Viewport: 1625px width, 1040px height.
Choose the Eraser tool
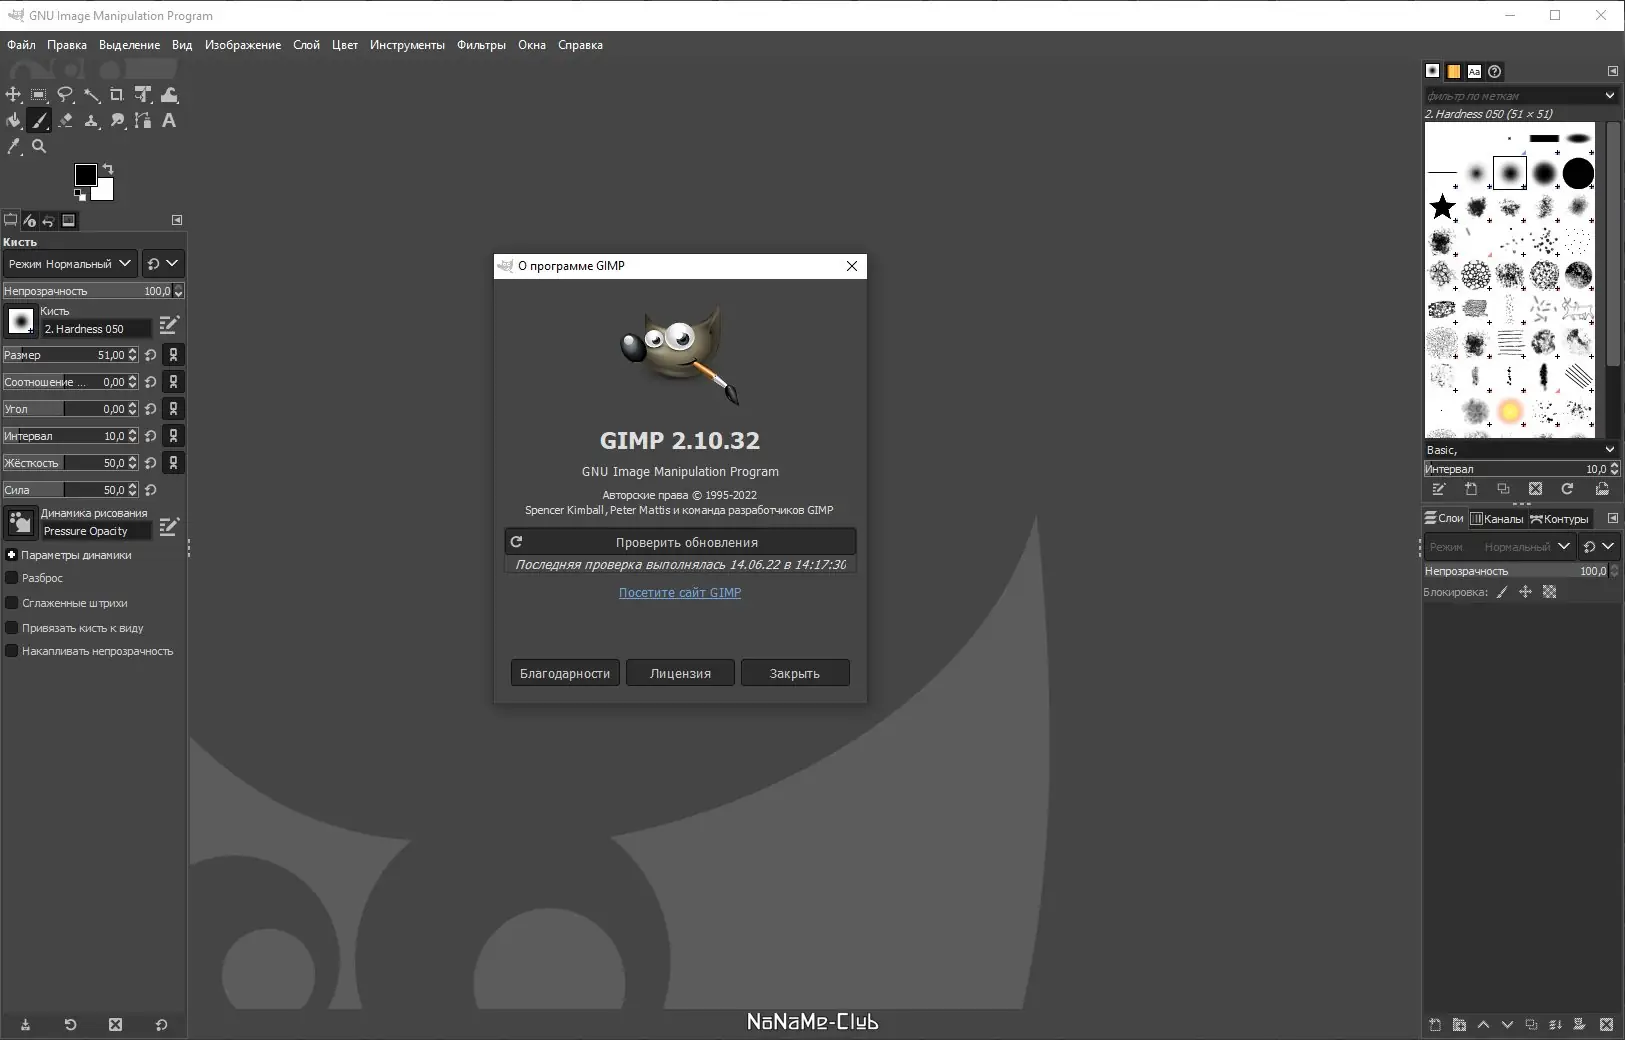click(x=65, y=120)
